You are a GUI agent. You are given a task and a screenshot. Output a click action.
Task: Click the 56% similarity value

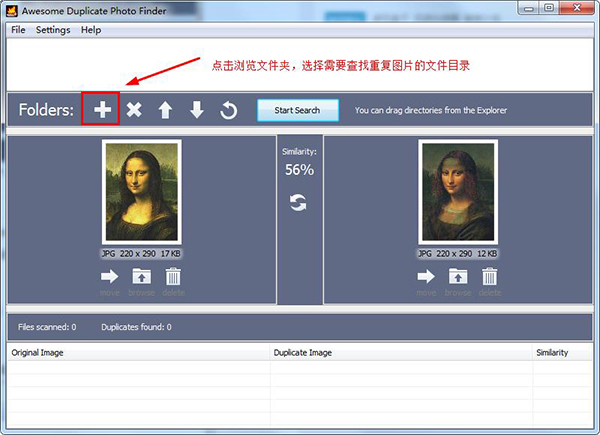[x=299, y=170]
